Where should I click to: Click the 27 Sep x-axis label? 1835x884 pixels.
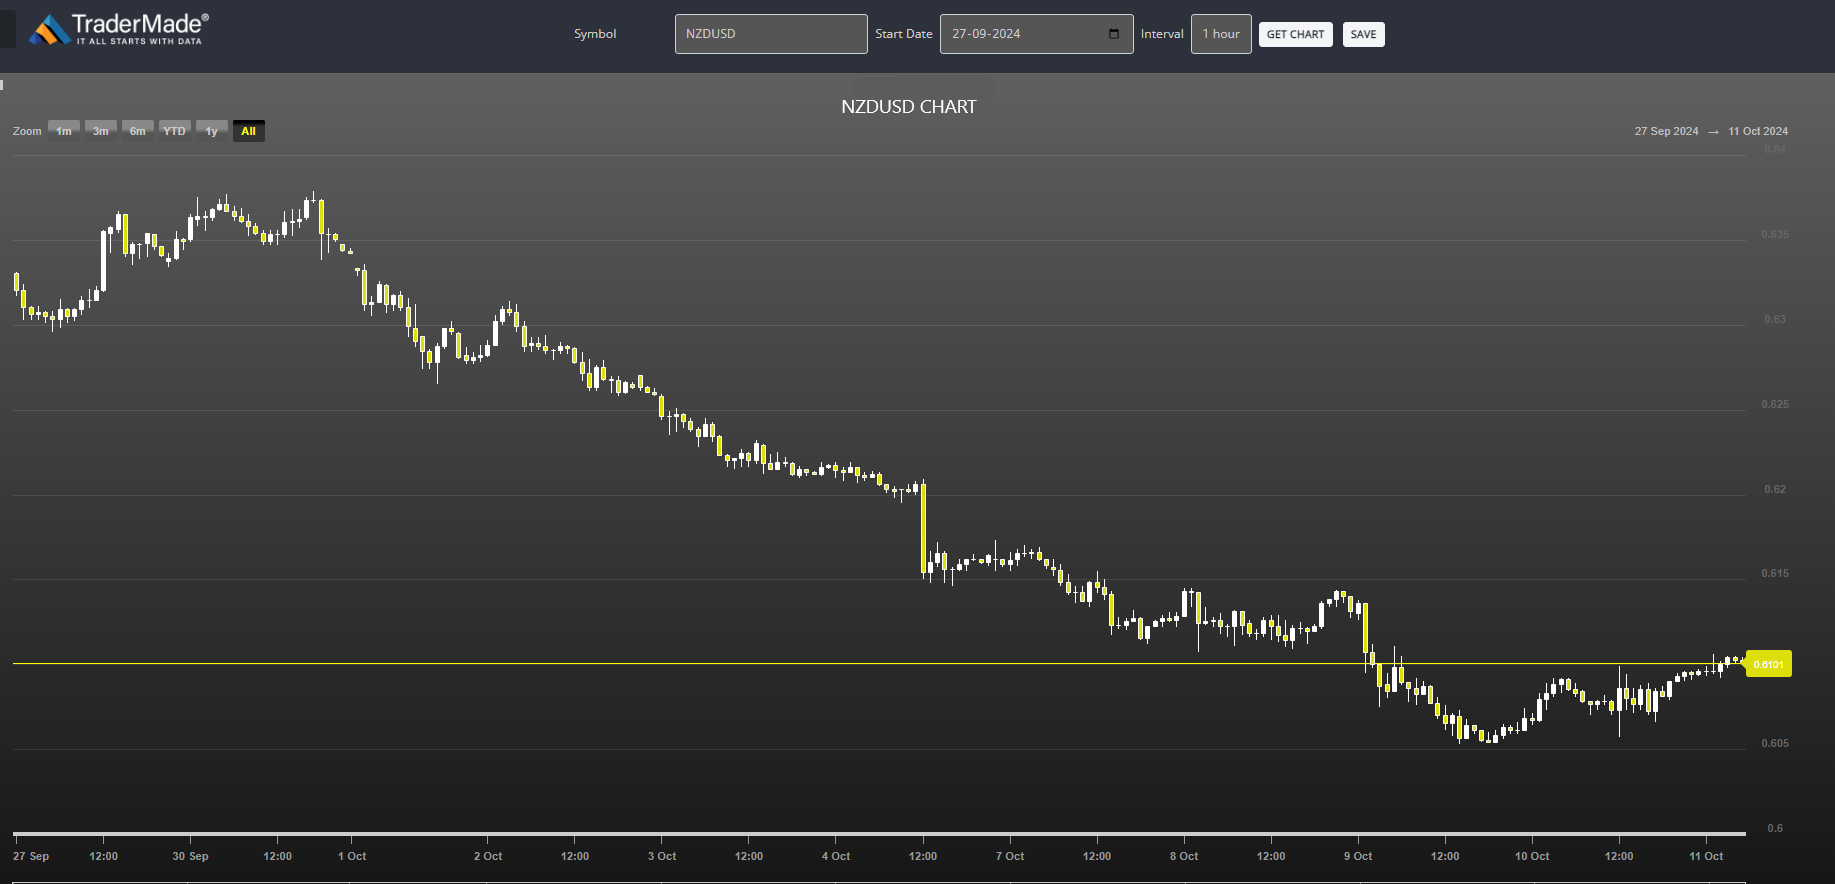point(31,856)
